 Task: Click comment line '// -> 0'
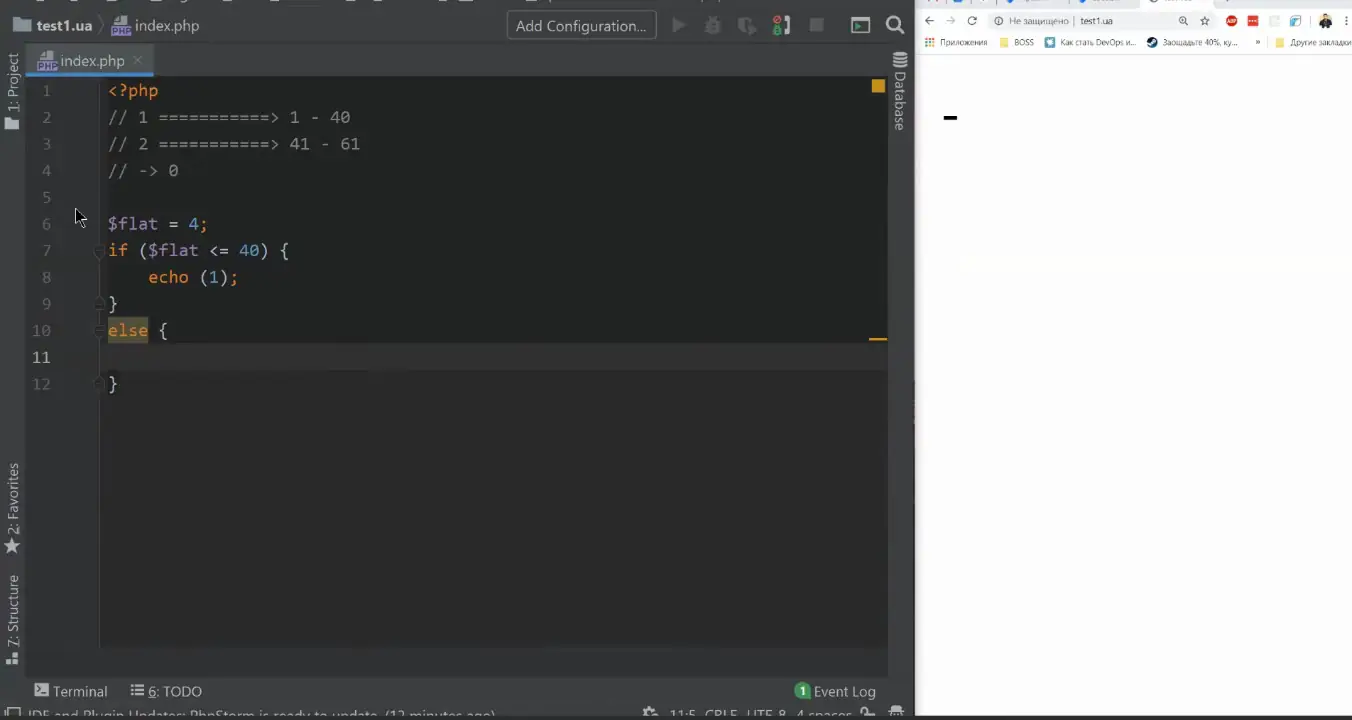click(143, 171)
